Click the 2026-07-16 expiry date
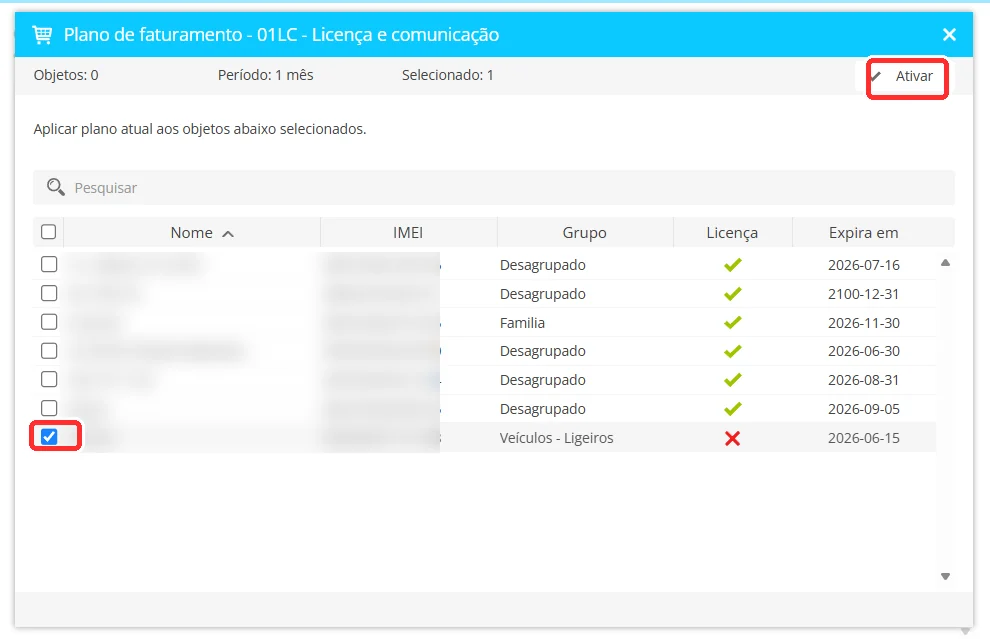 [864, 265]
